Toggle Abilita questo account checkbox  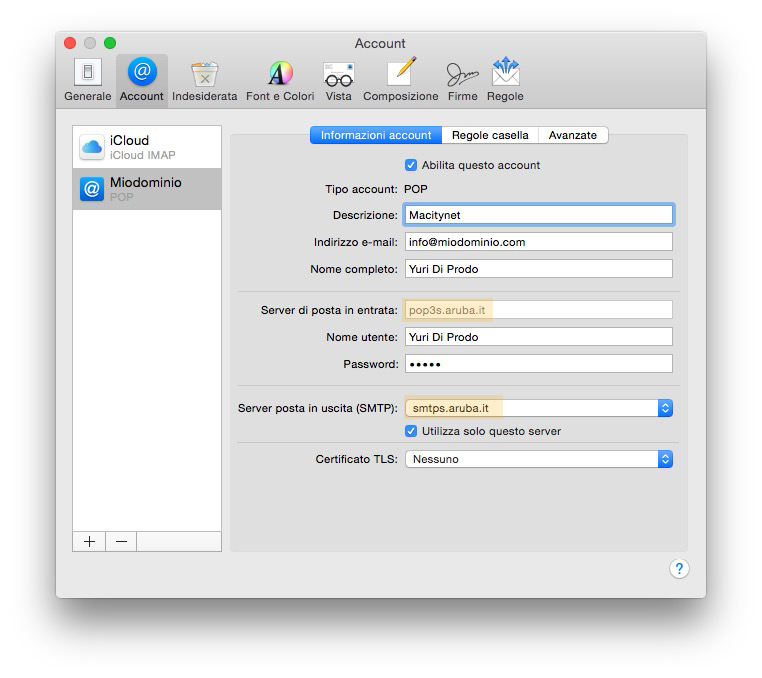(x=411, y=165)
